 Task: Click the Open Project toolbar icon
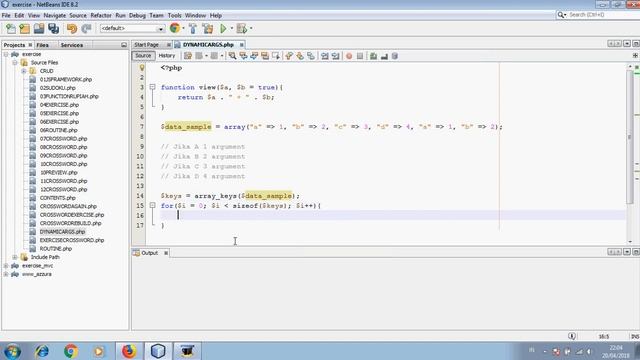point(39,28)
